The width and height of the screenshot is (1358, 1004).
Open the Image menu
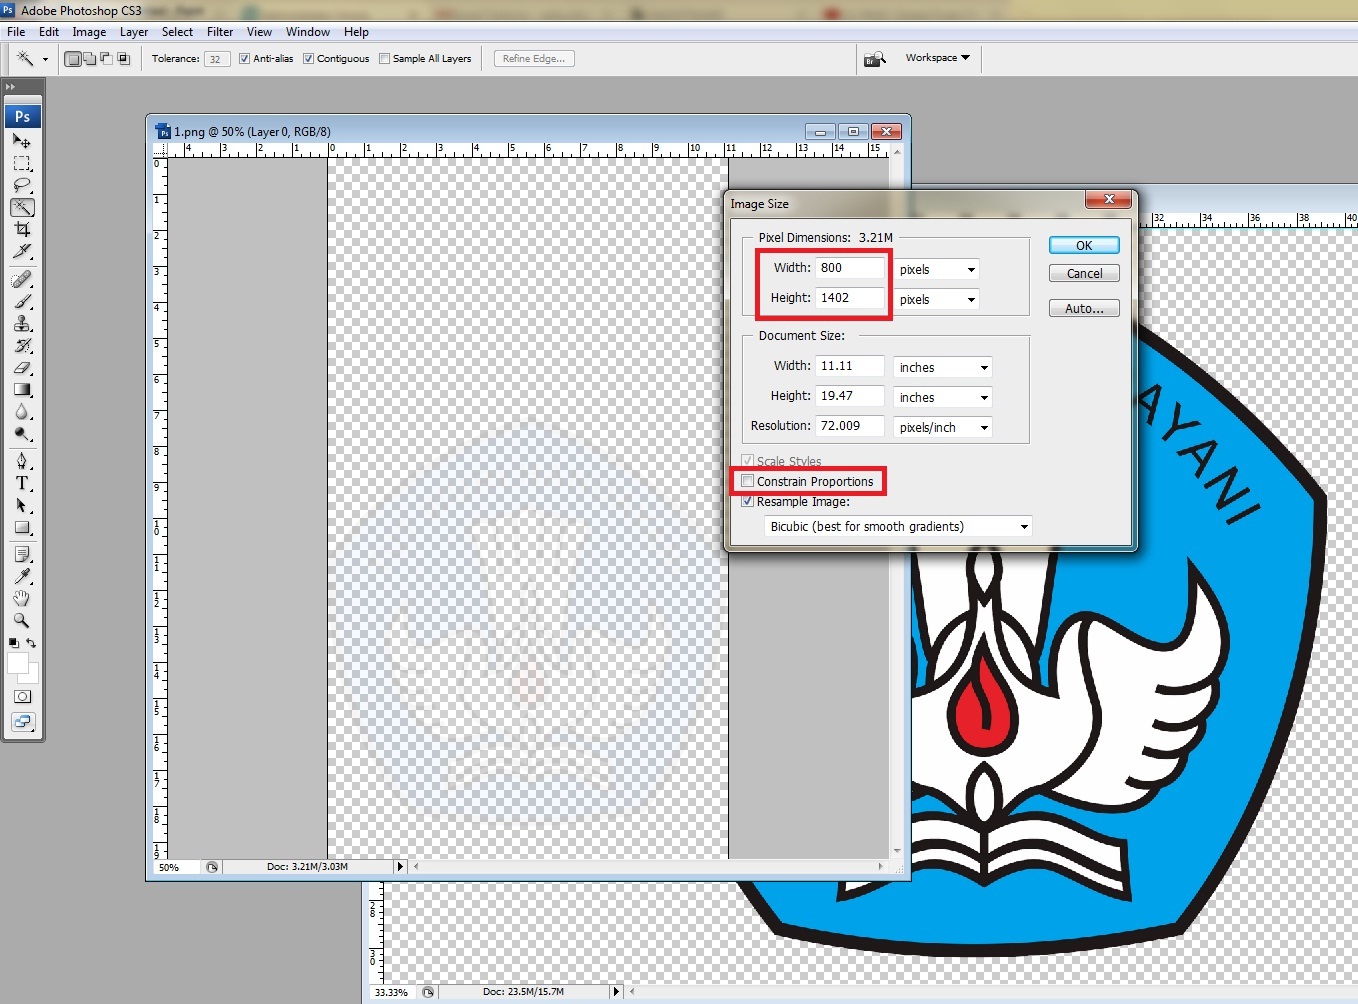click(x=89, y=32)
